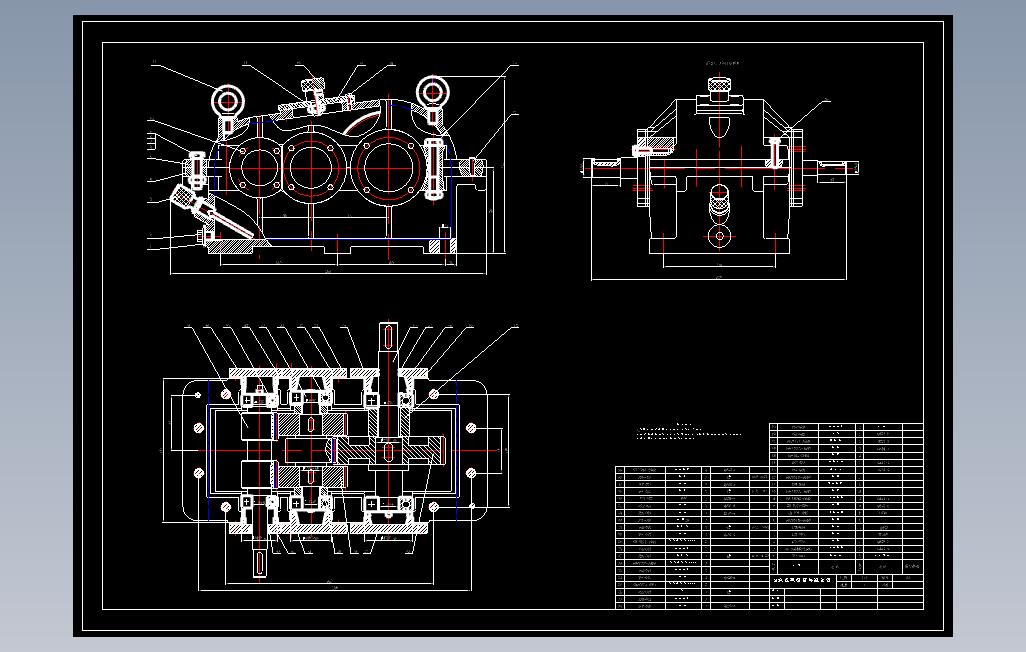Select the top plan view showing the shafts

(x=337, y=457)
